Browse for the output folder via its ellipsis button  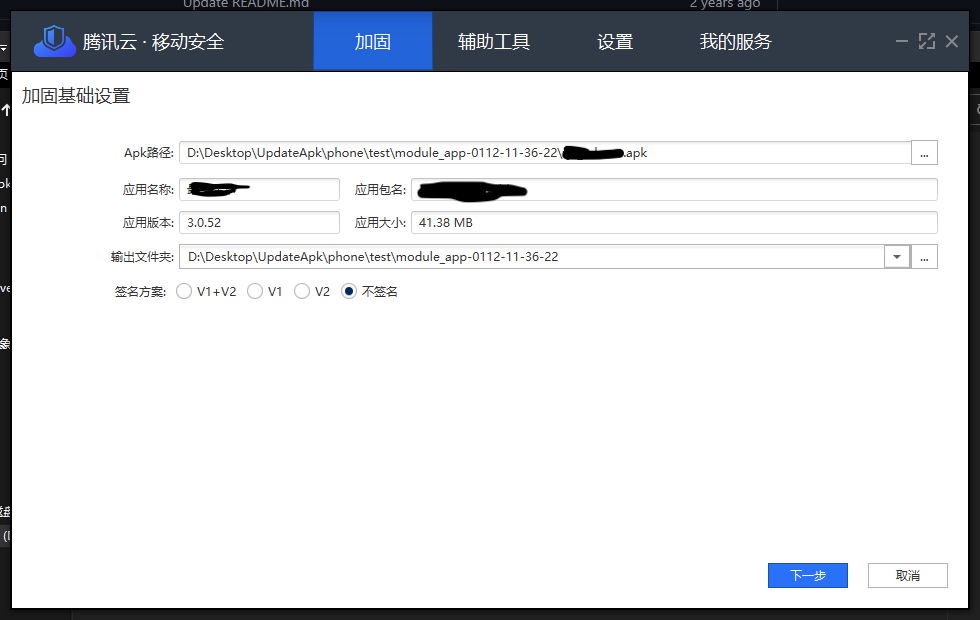click(924, 257)
